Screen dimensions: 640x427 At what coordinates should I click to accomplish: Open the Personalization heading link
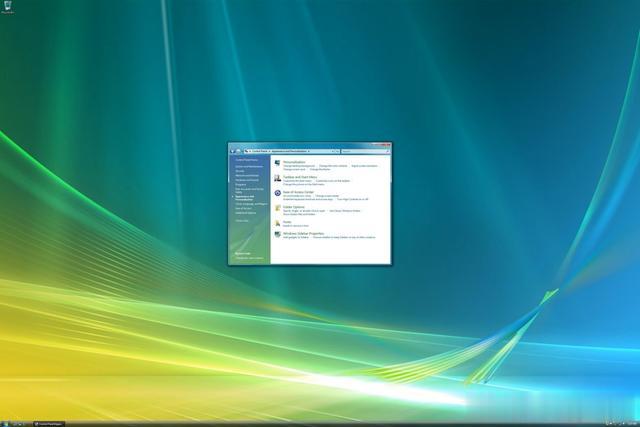294,162
